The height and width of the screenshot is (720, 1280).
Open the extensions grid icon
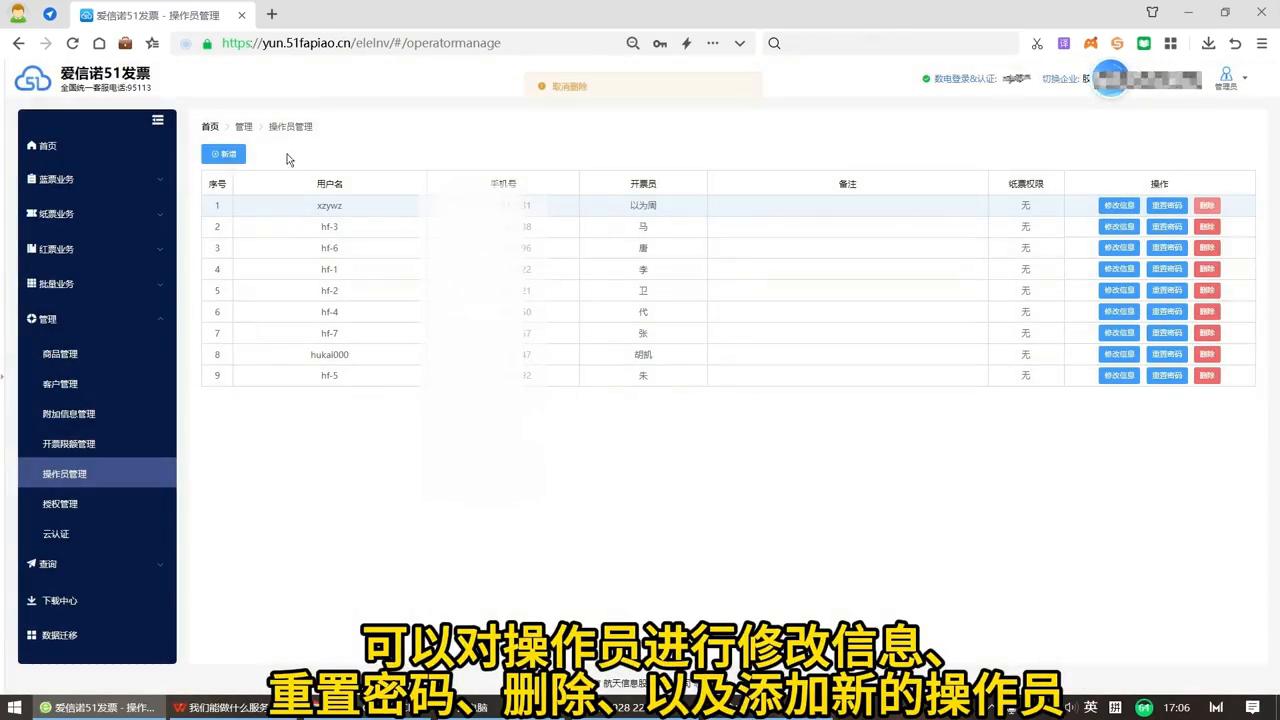click(1170, 43)
